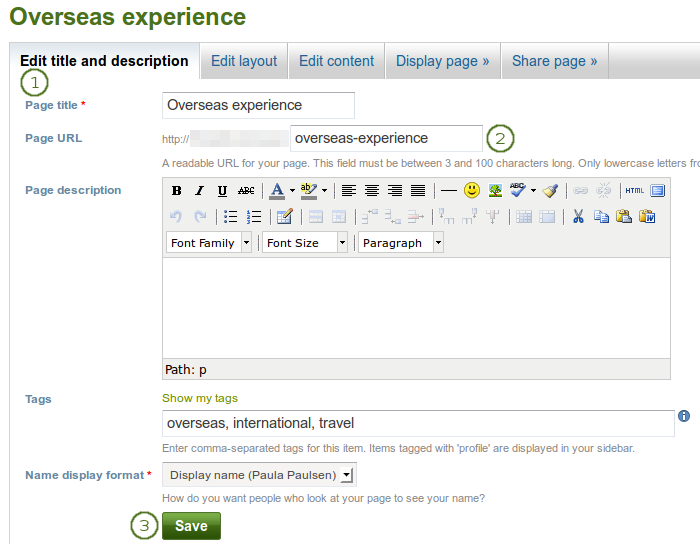
Task: Toggle strikethrough text formatting
Action: [x=245, y=191]
